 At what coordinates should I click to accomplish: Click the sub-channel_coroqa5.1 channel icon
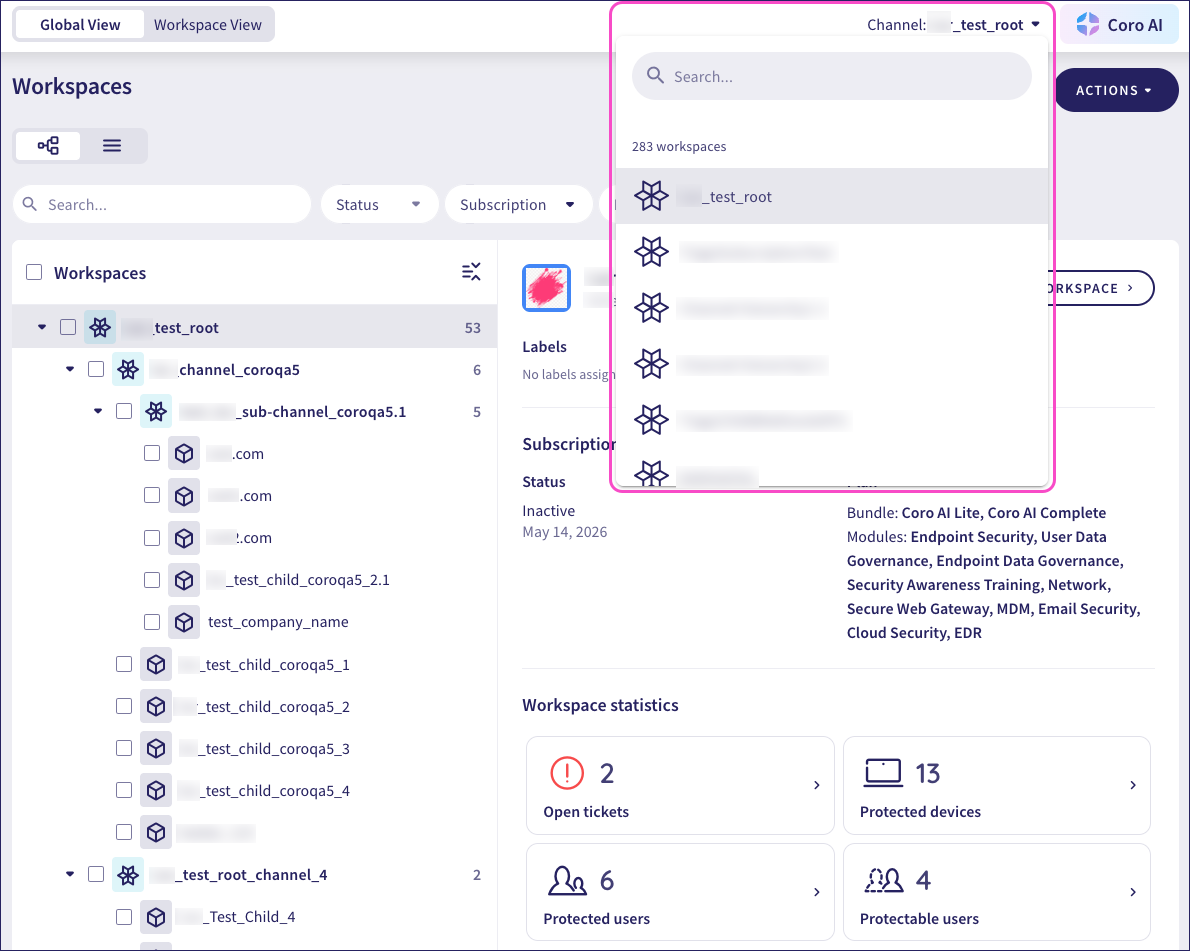point(156,411)
